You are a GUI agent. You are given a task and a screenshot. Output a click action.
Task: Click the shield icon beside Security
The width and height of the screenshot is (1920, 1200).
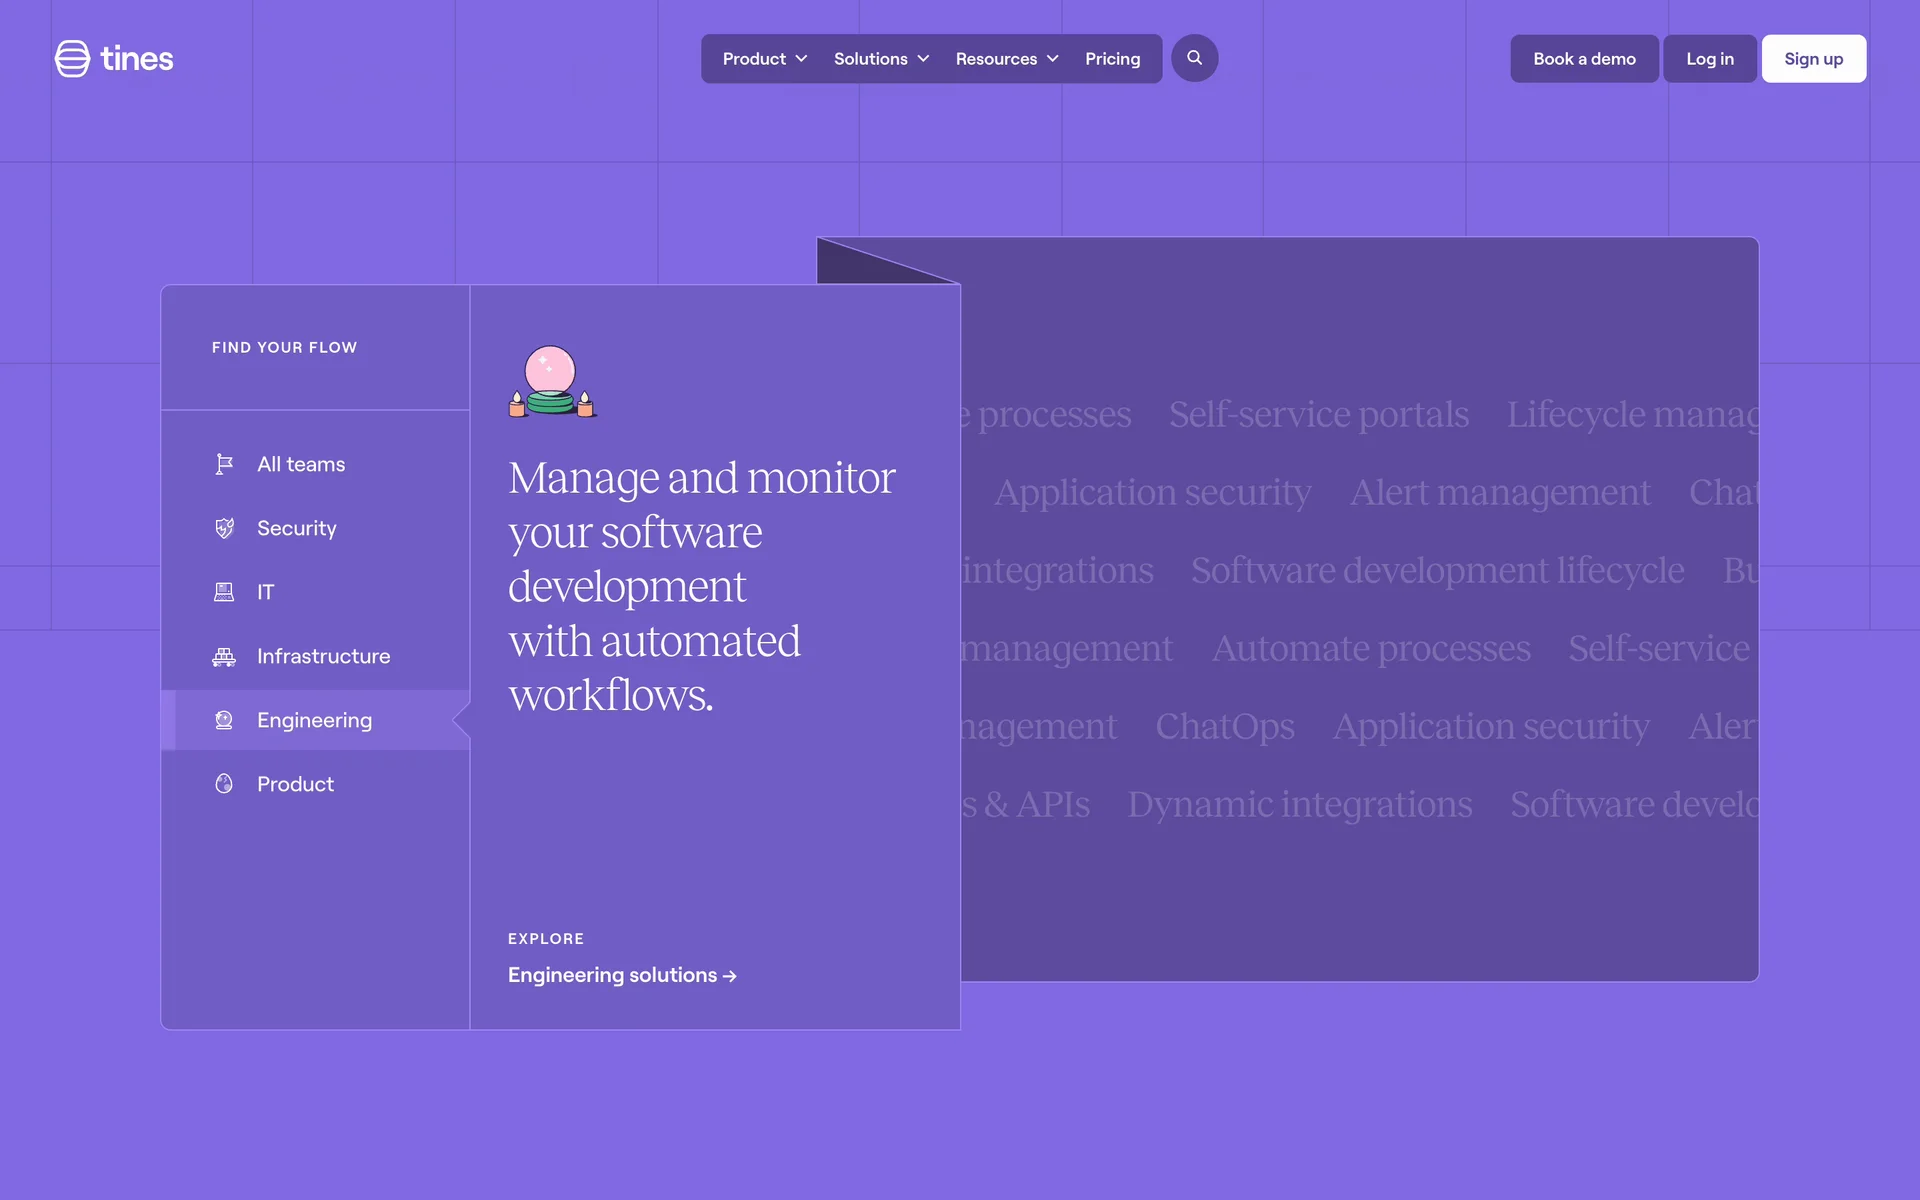click(x=224, y=528)
